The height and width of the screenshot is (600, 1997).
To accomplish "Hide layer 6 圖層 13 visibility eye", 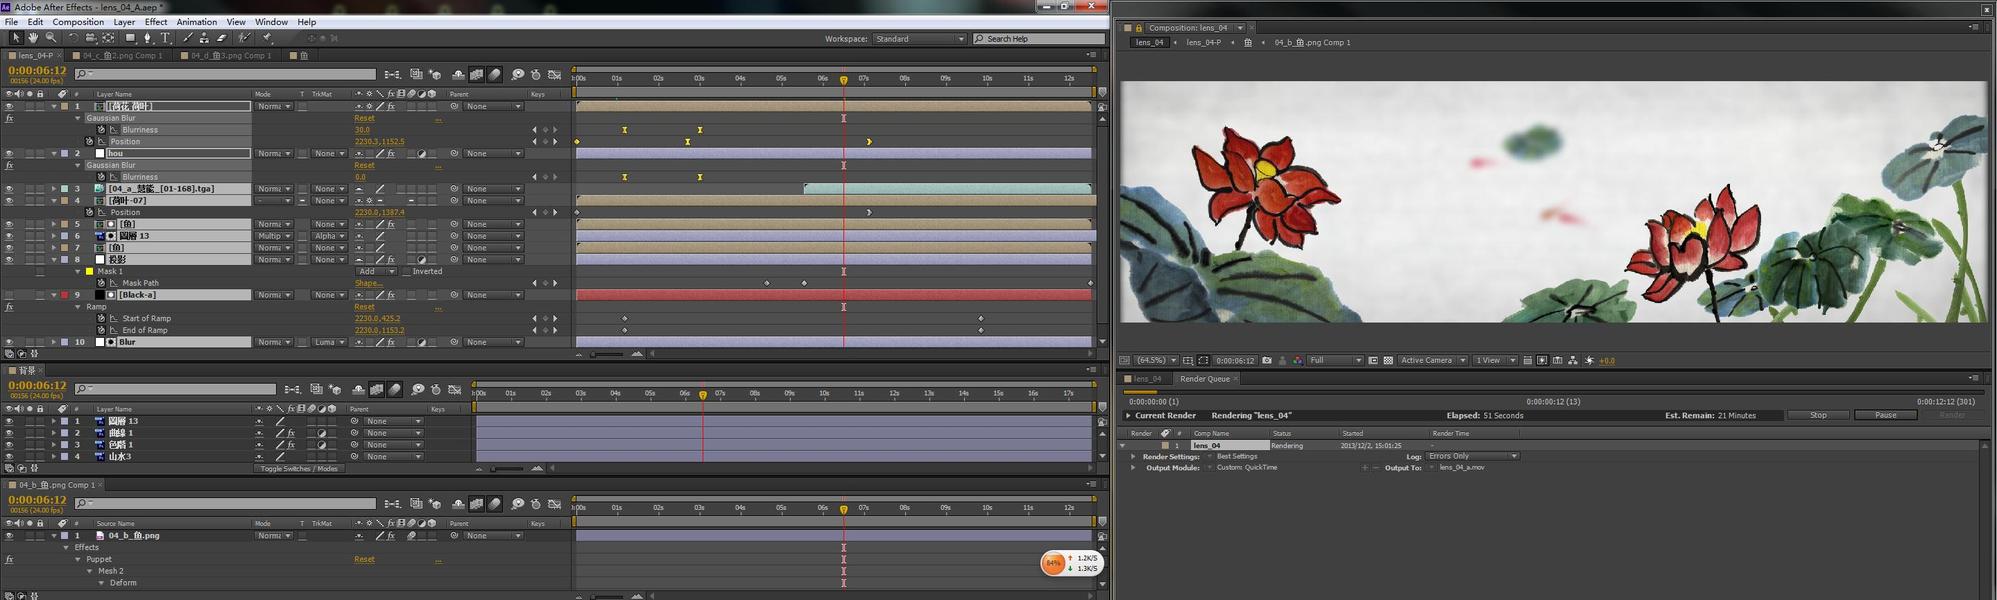I will [x=9, y=236].
